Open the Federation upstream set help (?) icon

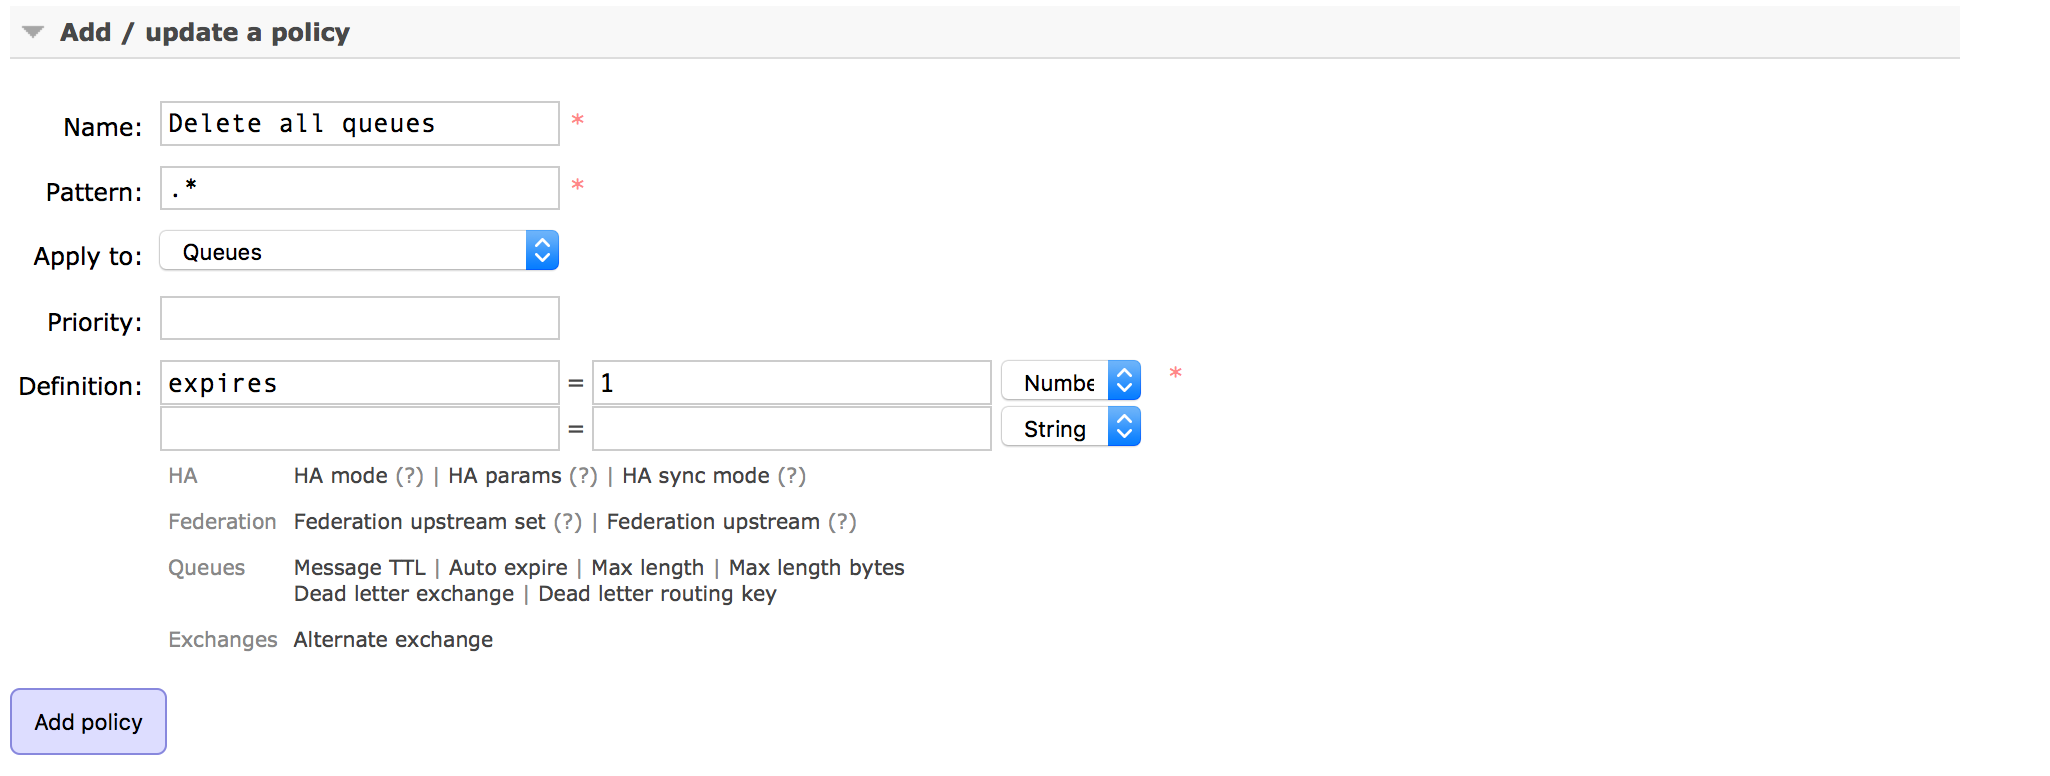coord(568,522)
